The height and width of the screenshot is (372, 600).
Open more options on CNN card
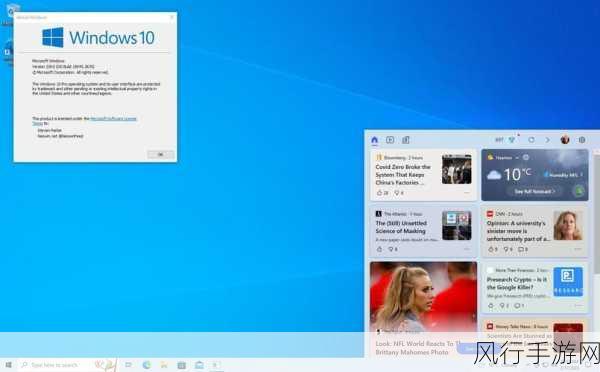pos(578,249)
